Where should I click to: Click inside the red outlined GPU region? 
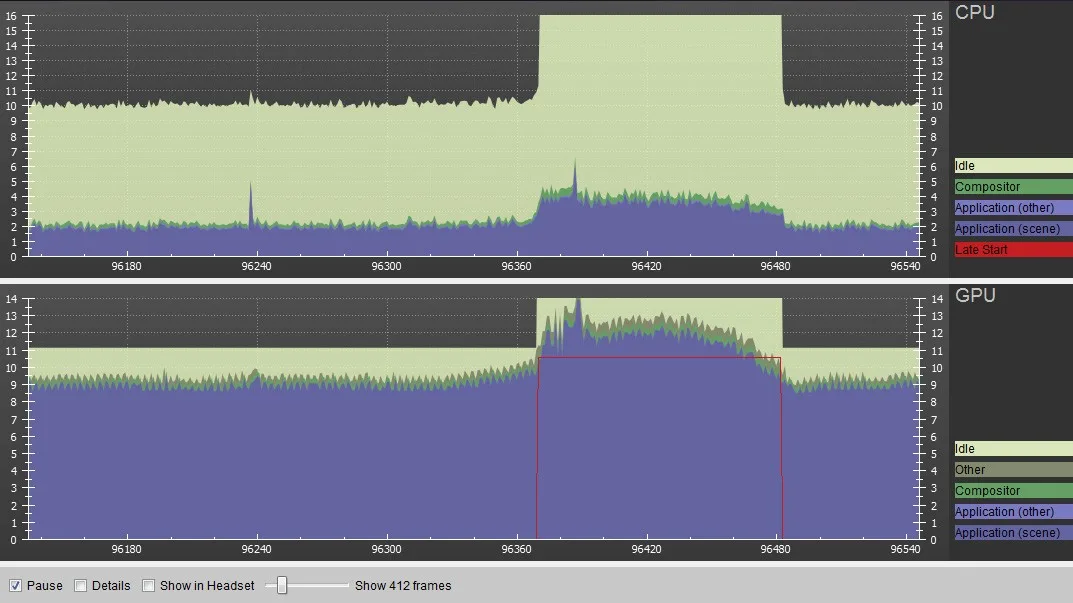coord(659,448)
